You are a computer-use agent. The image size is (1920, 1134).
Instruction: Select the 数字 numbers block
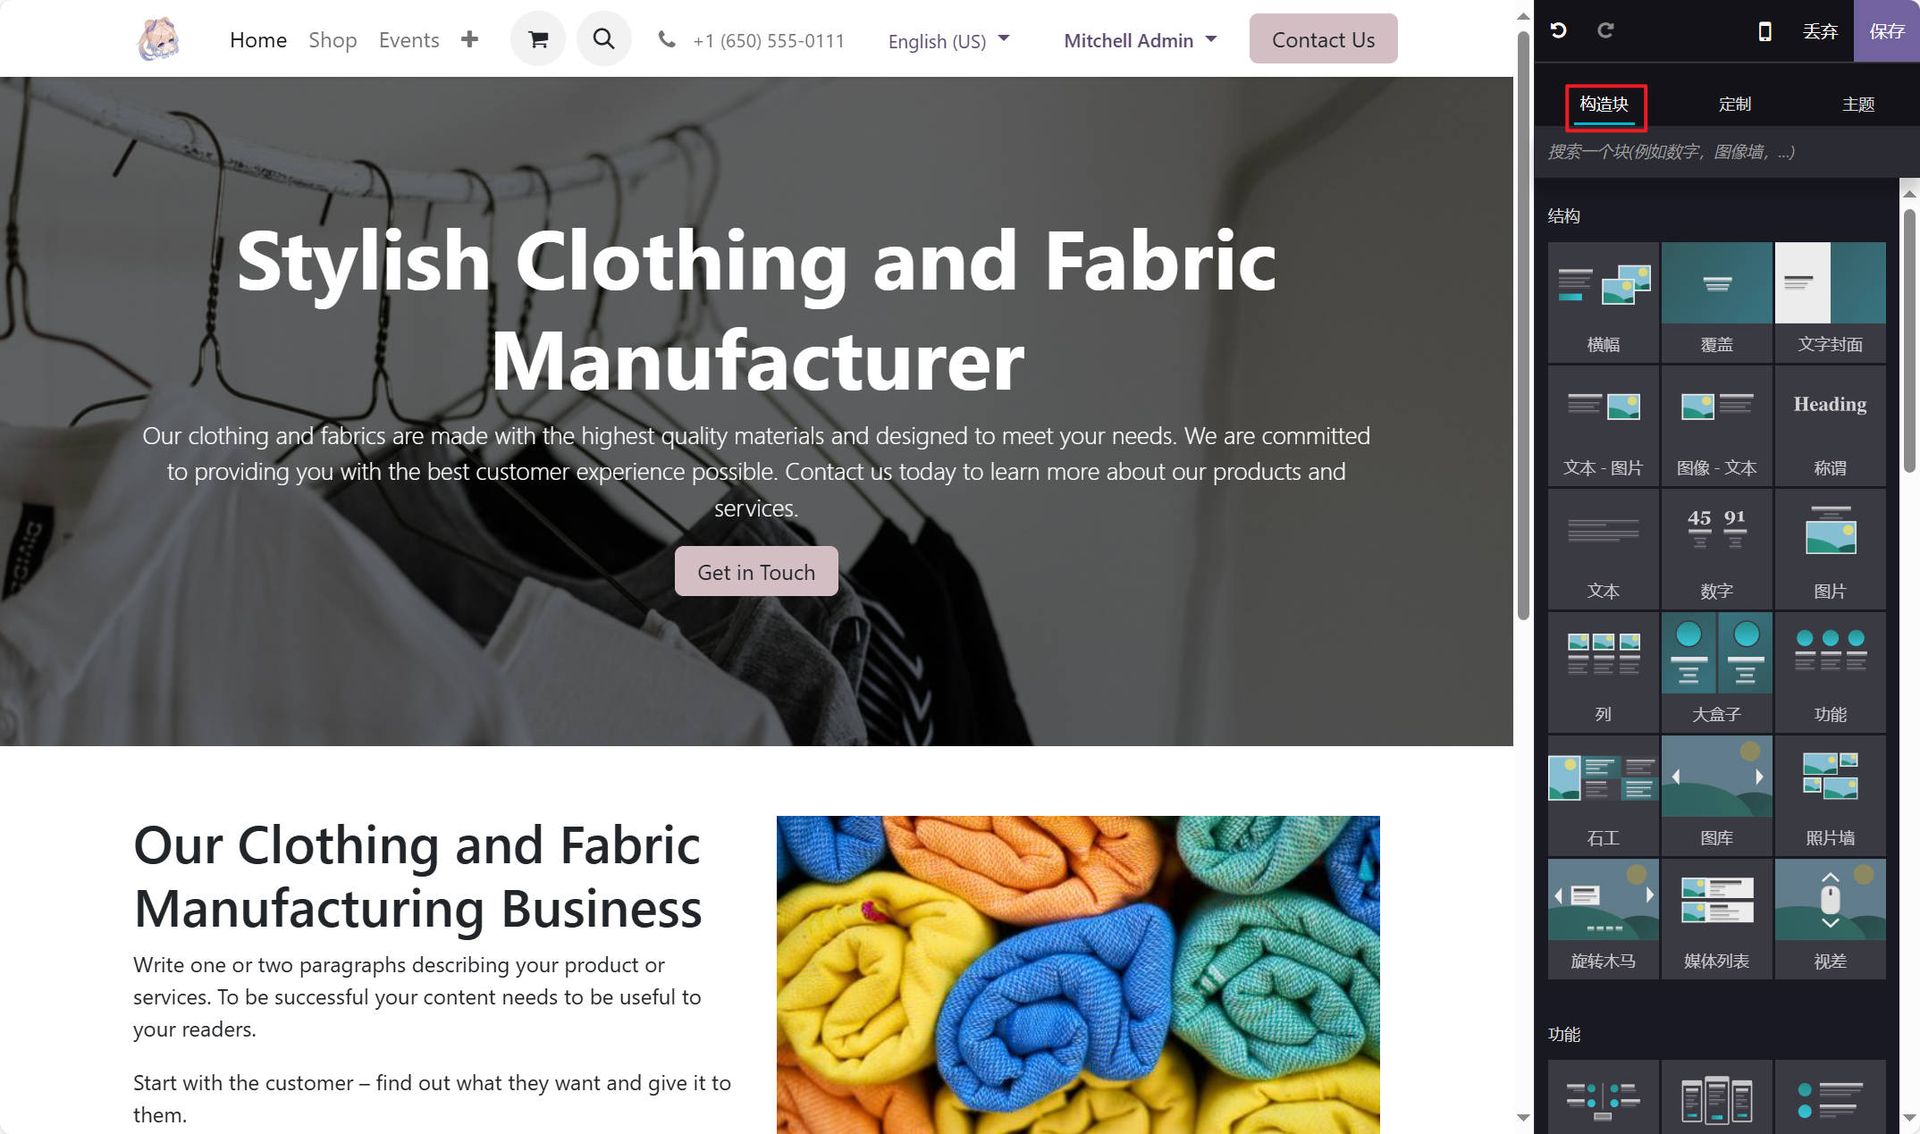[x=1716, y=548]
